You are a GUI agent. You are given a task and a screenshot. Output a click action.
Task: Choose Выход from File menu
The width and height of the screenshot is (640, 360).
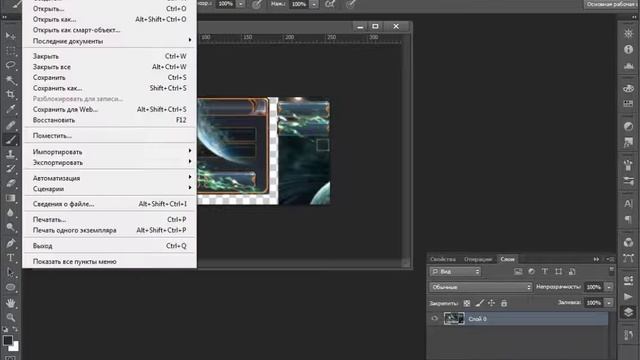[109, 246]
